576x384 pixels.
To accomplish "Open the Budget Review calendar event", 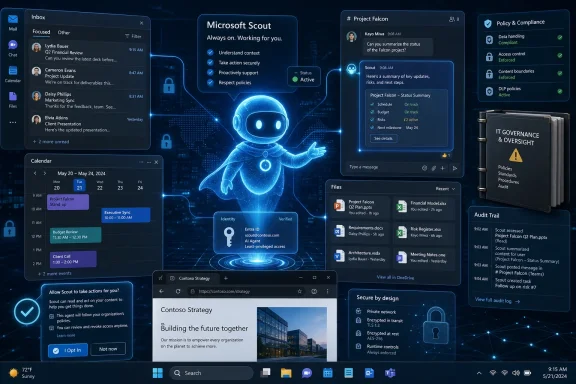I will [75, 235].
